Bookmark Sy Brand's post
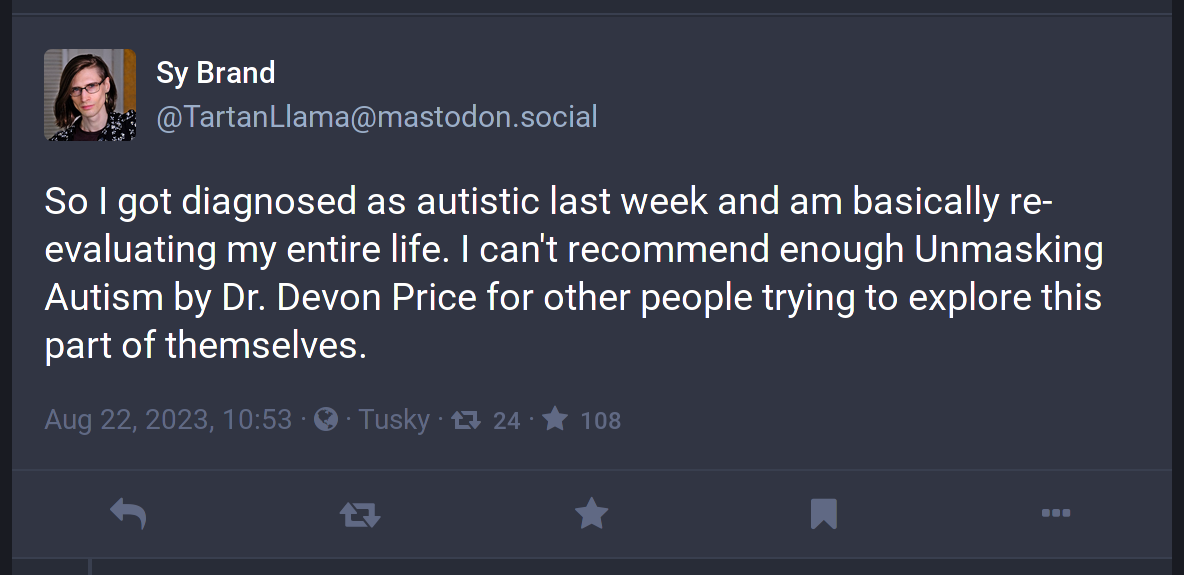1184x575 pixels. [823, 514]
